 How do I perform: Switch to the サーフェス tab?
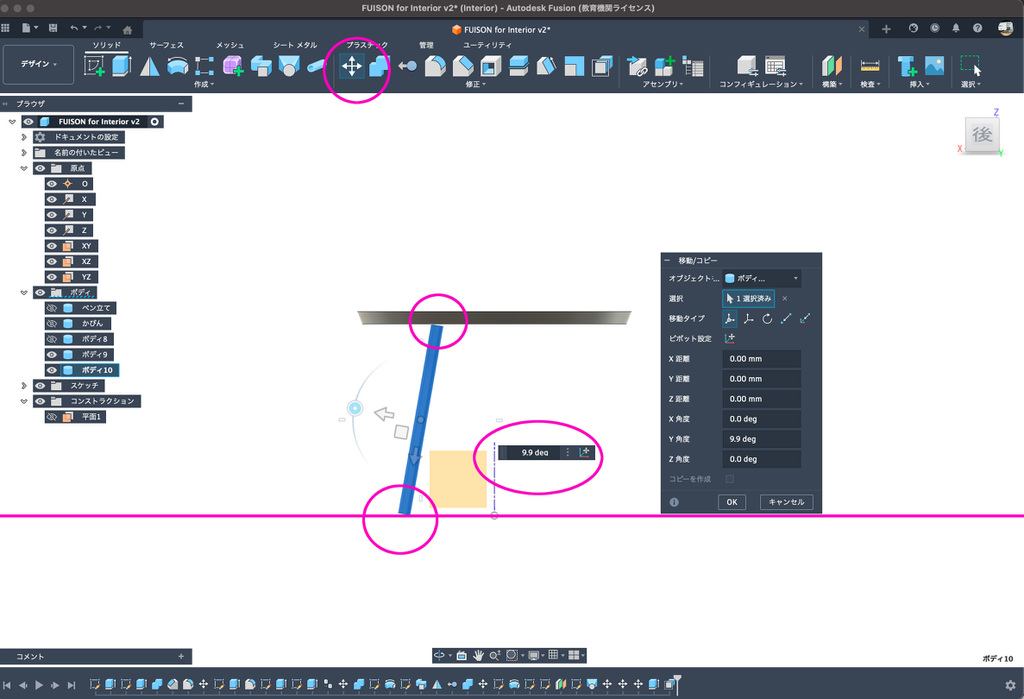coord(166,45)
